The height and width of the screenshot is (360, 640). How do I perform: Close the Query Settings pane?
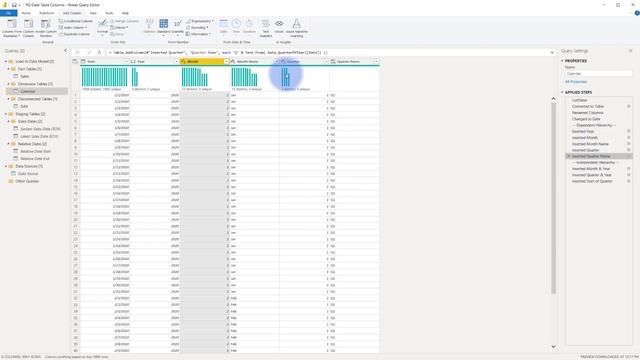tap(630, 51)
